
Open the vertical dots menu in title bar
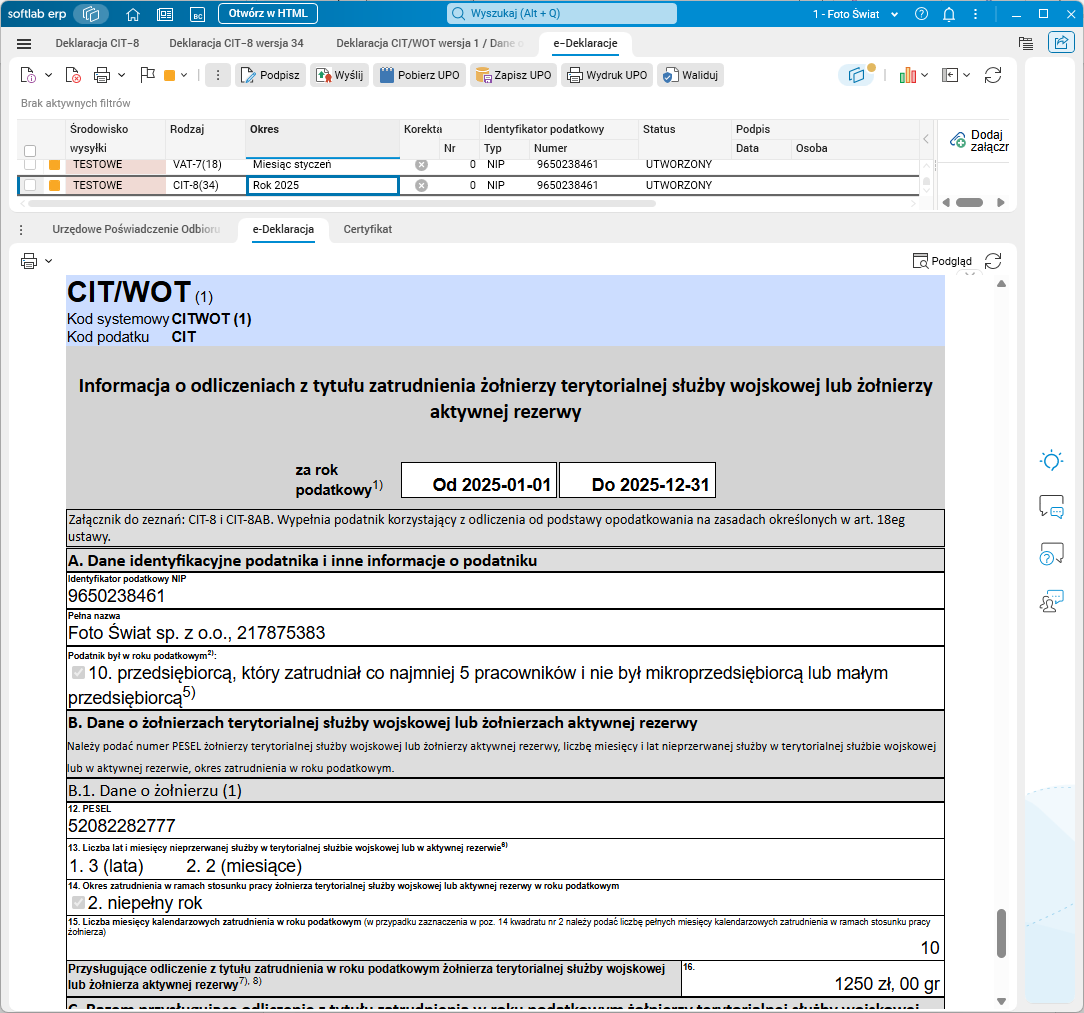pyautogui.click(x=975, y=14)
